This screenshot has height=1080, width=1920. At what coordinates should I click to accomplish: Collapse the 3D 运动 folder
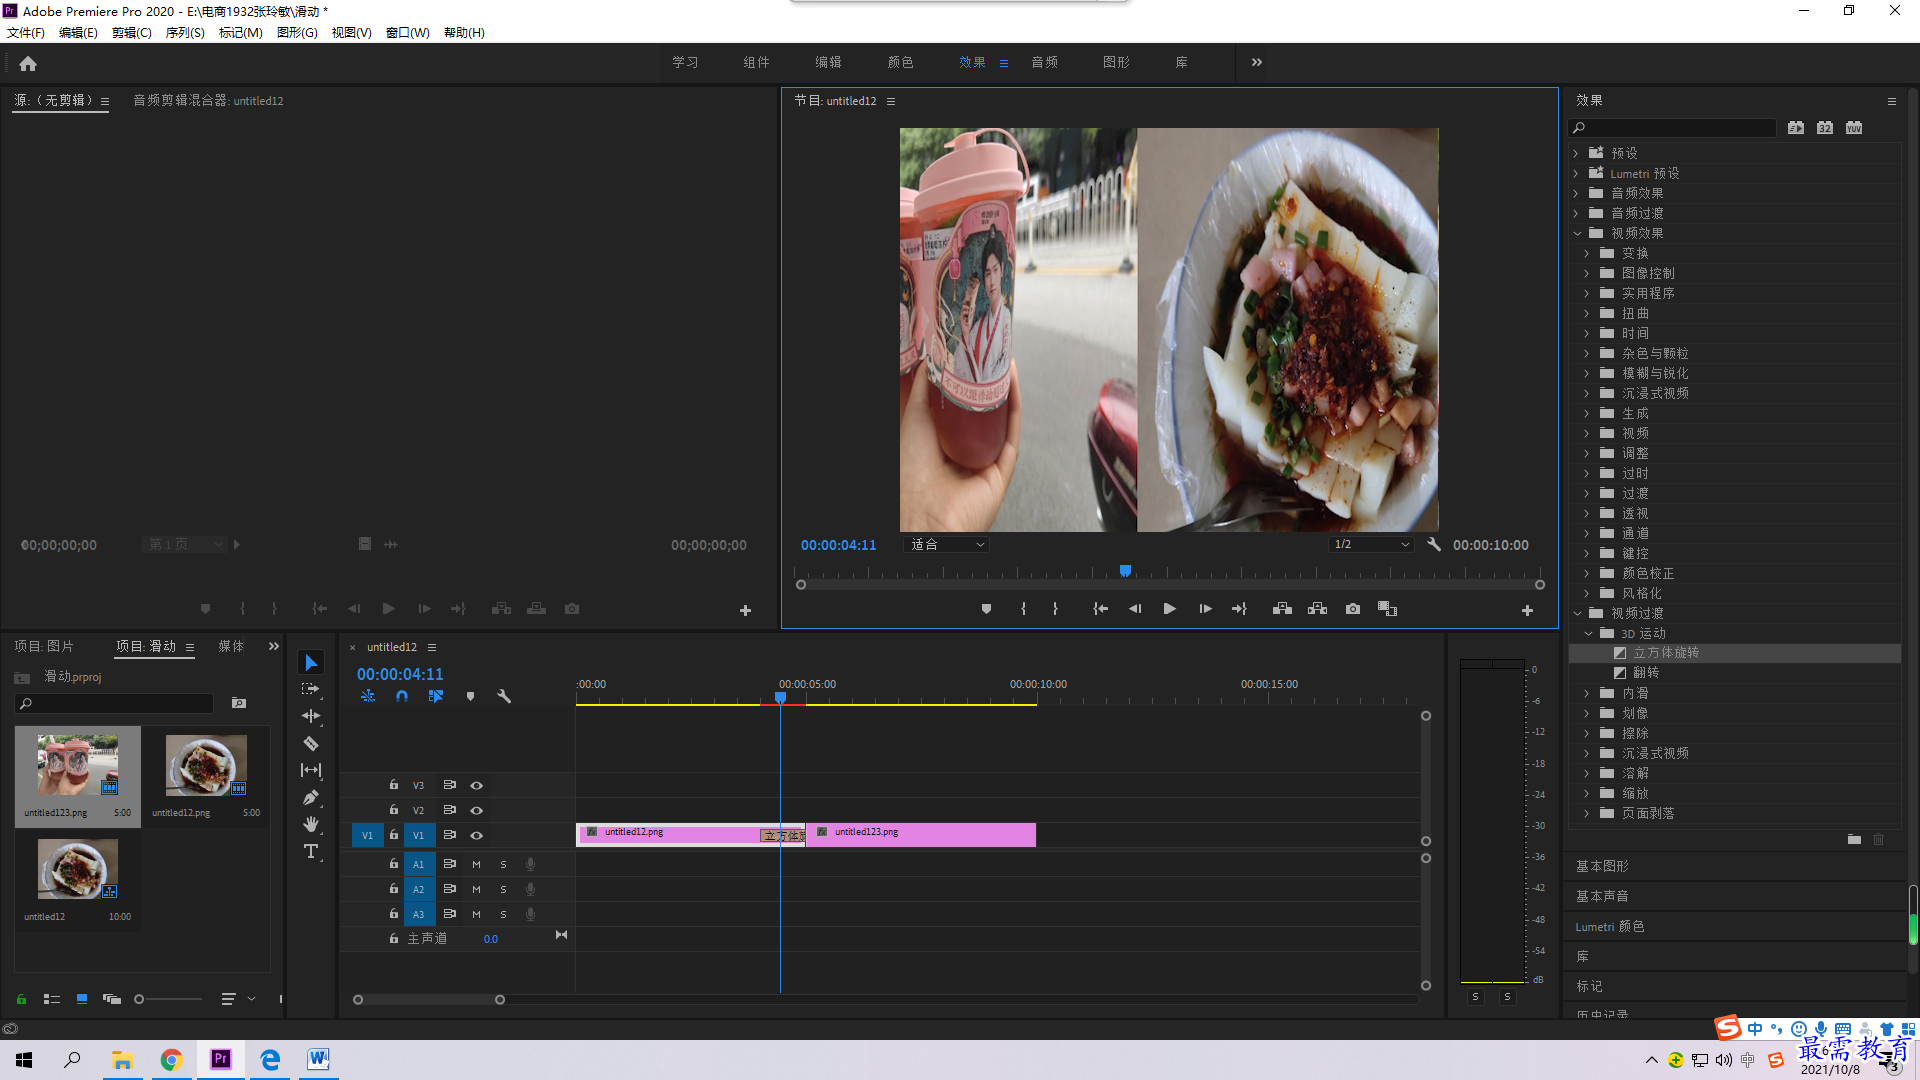point(1588,633)
